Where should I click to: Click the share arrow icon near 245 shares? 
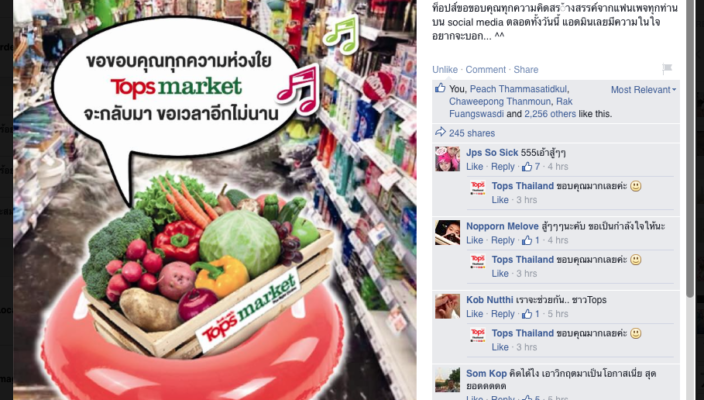(x=440, y=132)
